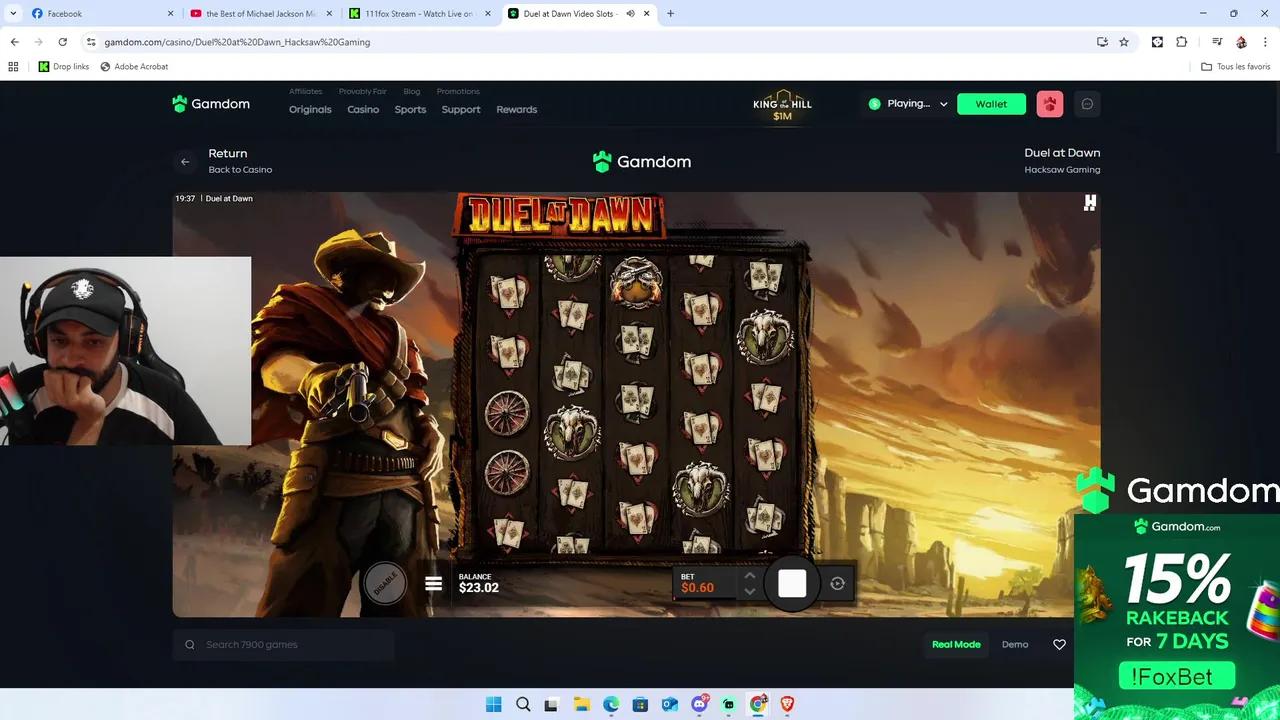Open the Chrome profile avatar
This screenshot has height=720, width=1280.
coord(1241,42)
